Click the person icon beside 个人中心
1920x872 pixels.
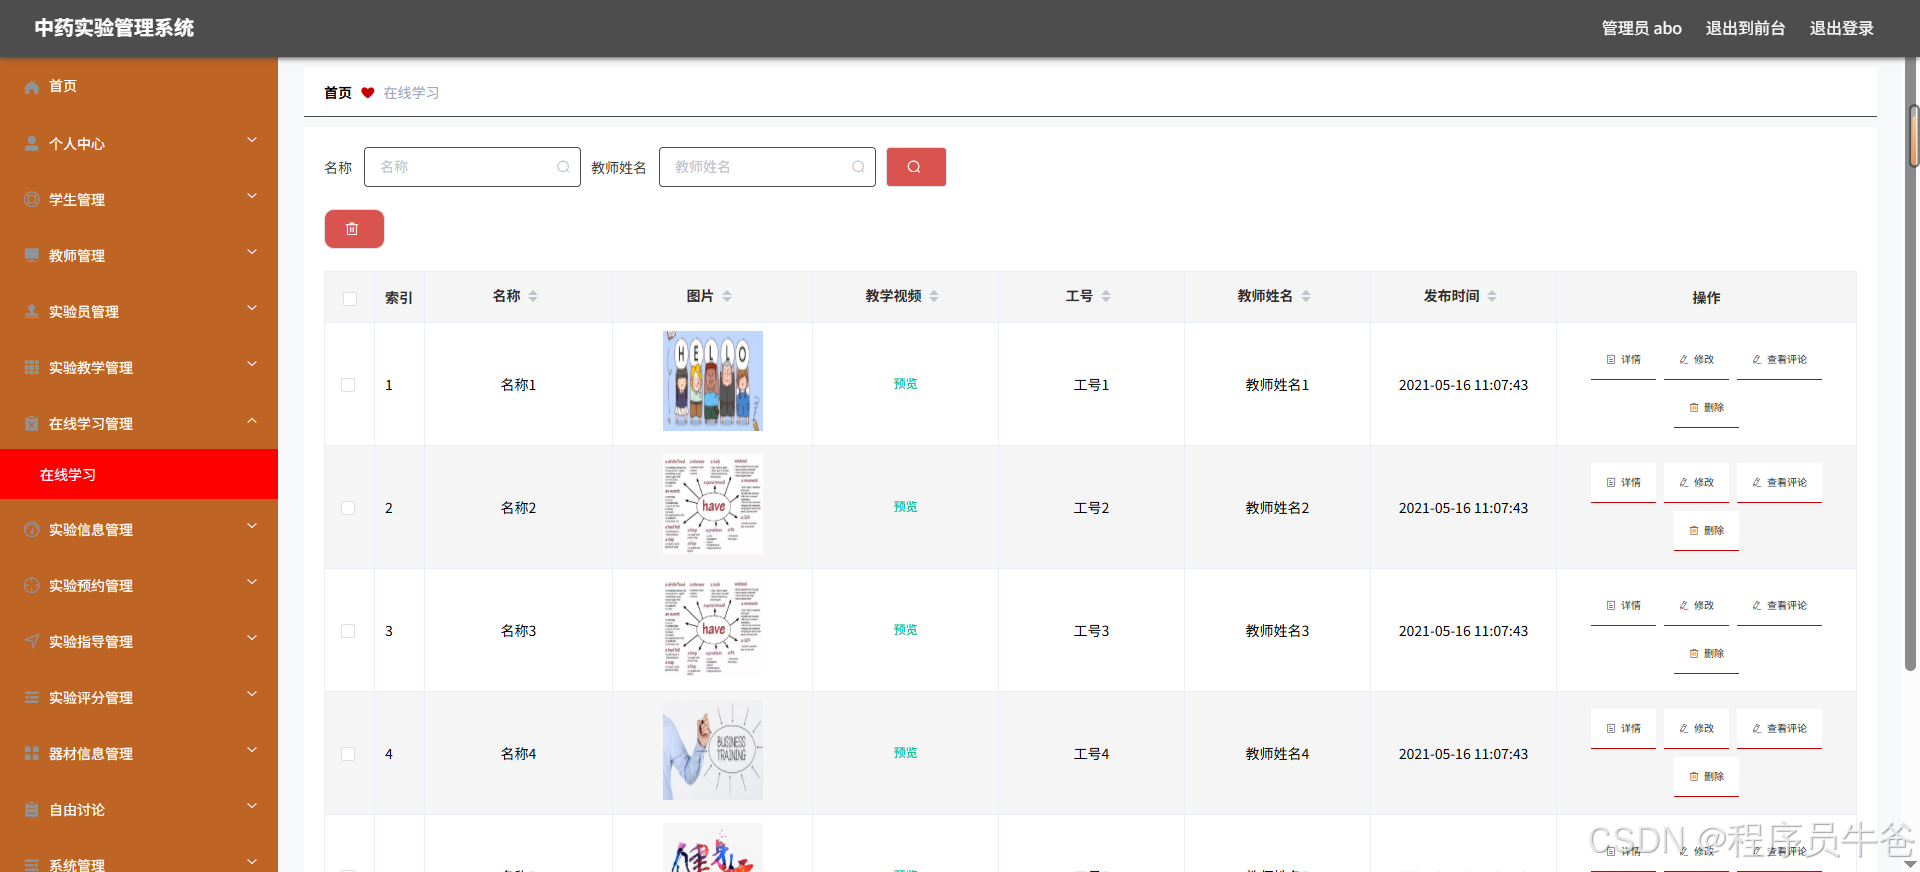click(32, 143)
